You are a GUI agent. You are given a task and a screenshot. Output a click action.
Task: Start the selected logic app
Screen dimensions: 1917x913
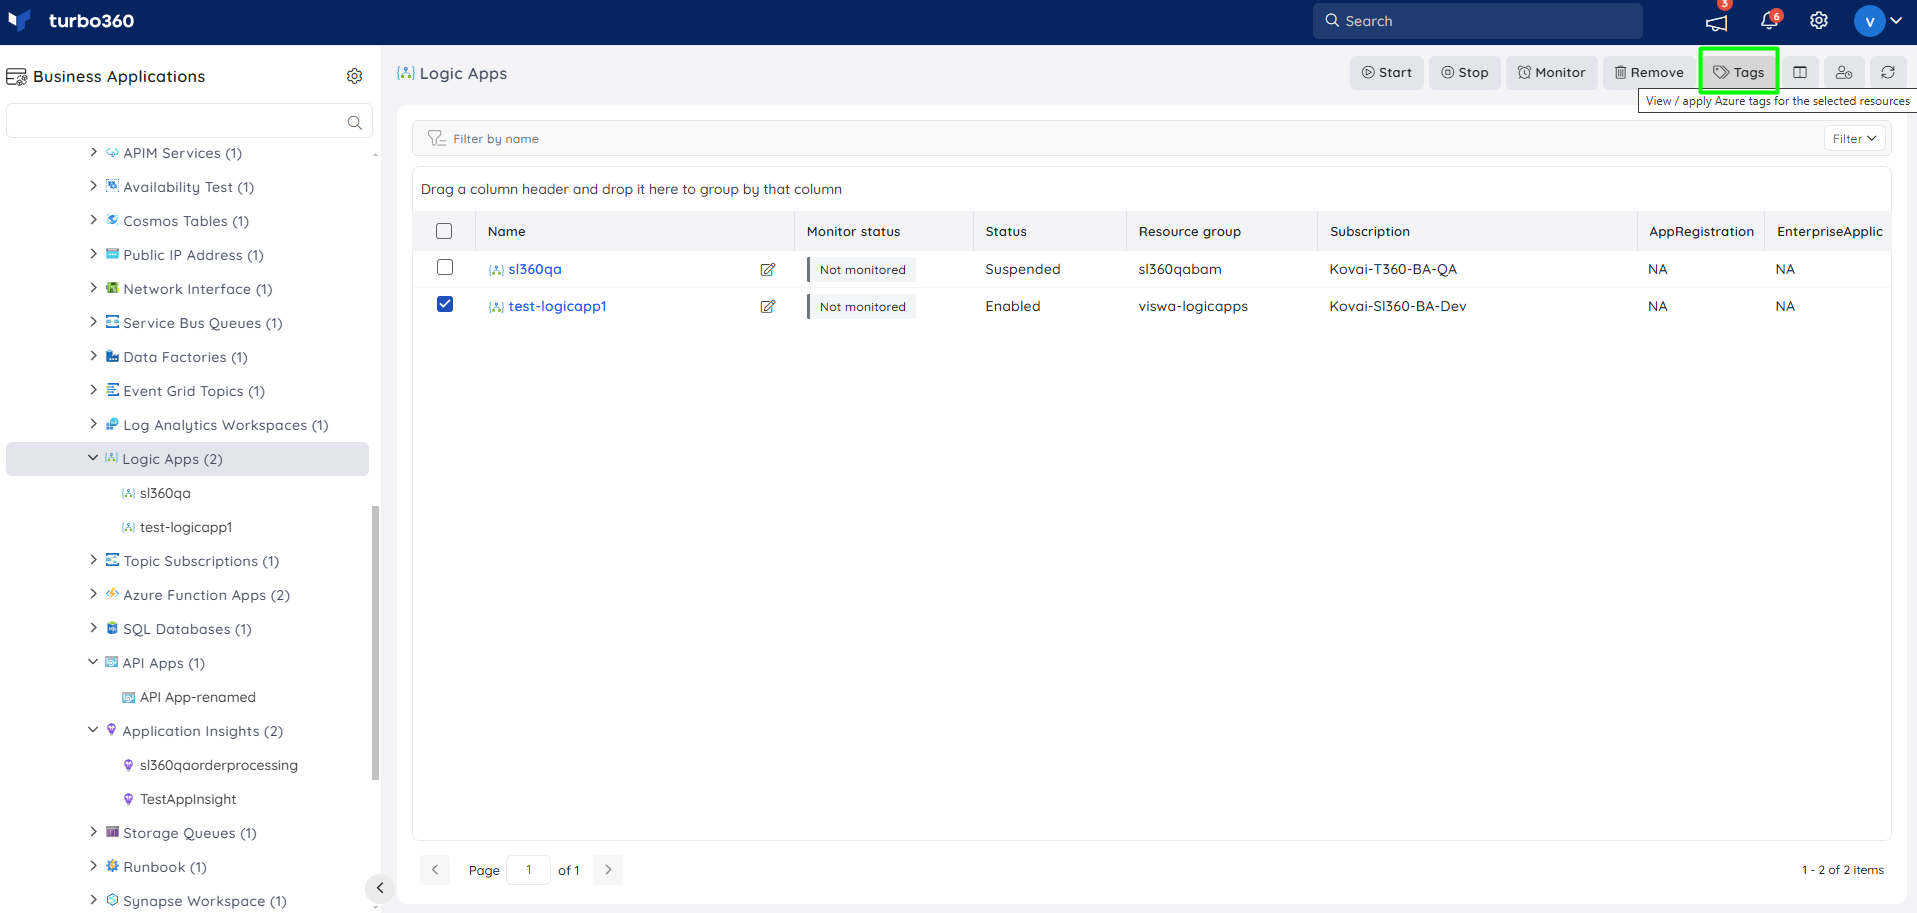coord(1386,72)
